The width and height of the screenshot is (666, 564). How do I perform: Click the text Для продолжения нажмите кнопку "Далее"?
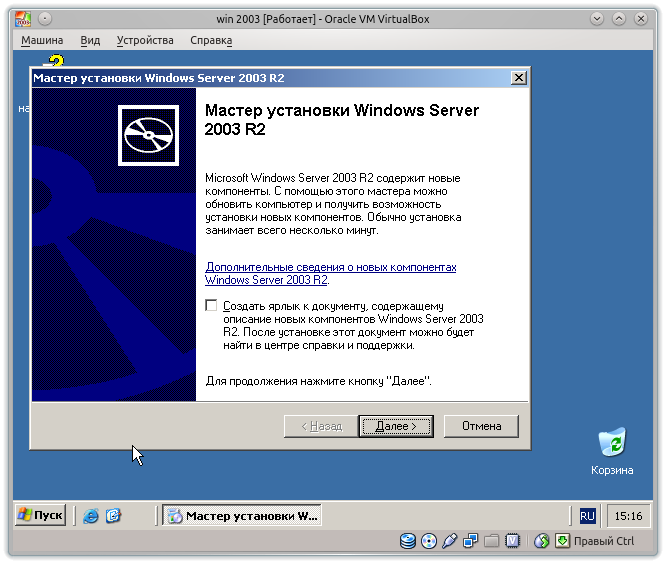coord(319,381)
